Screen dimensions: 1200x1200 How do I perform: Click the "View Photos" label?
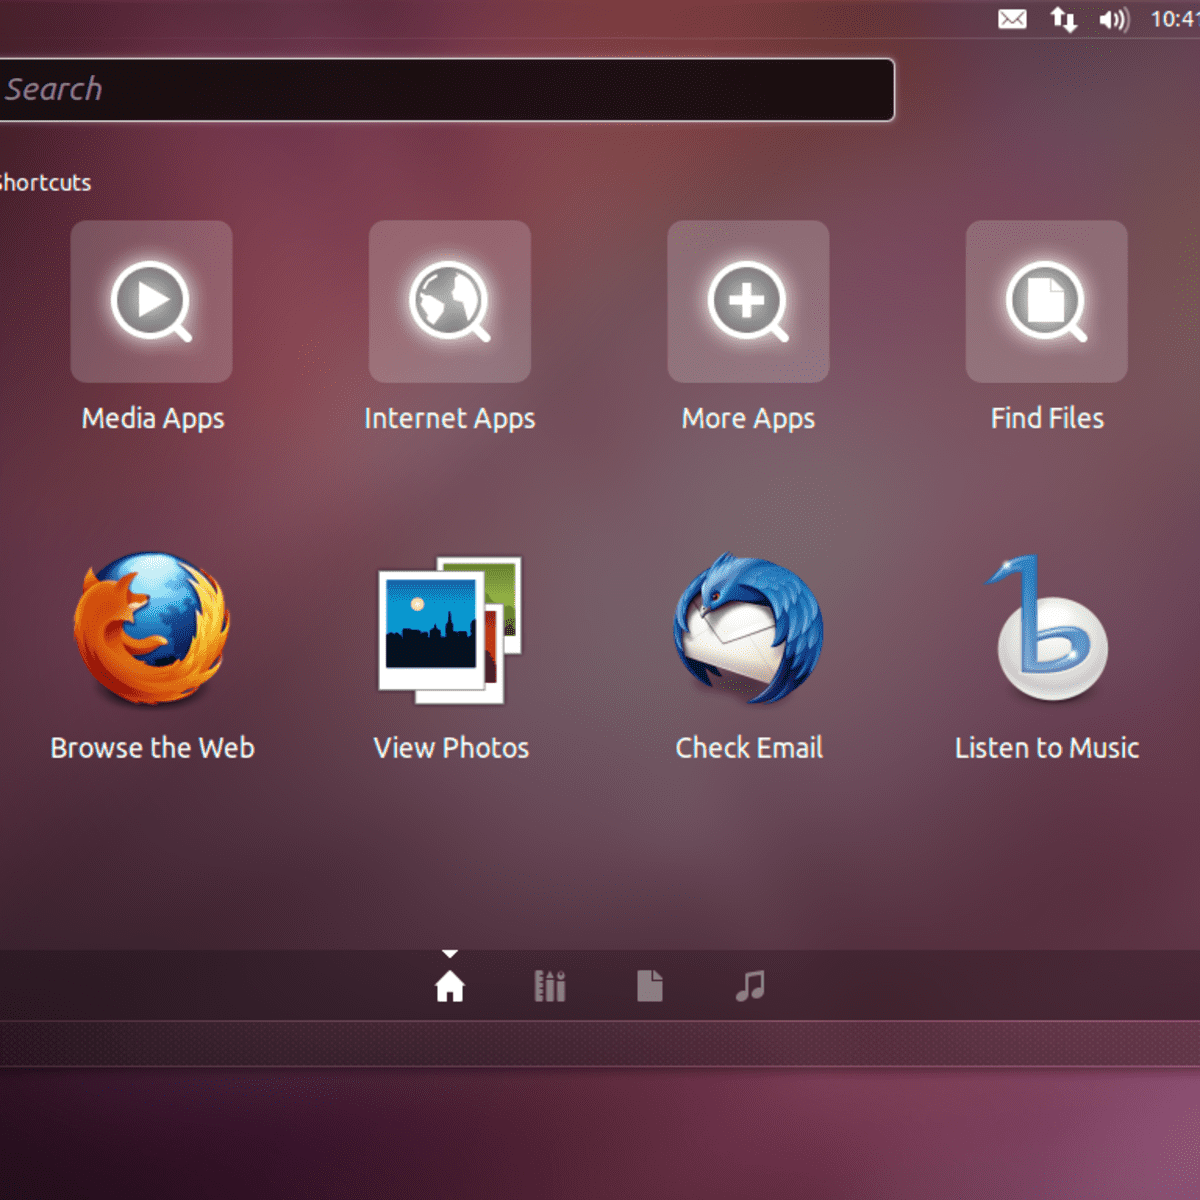pos(451,748)
